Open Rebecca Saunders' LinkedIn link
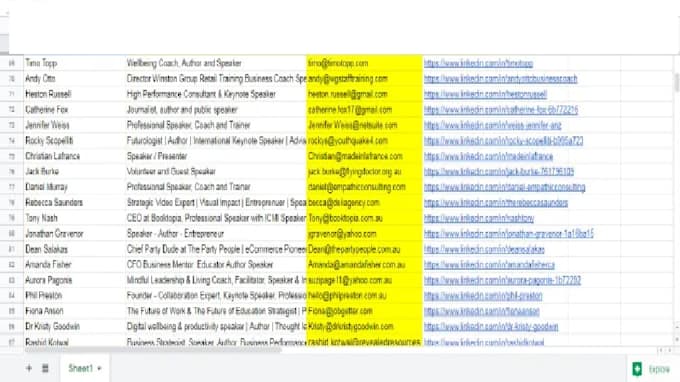This screenshot has height=382, width=680. coord(496,202)
